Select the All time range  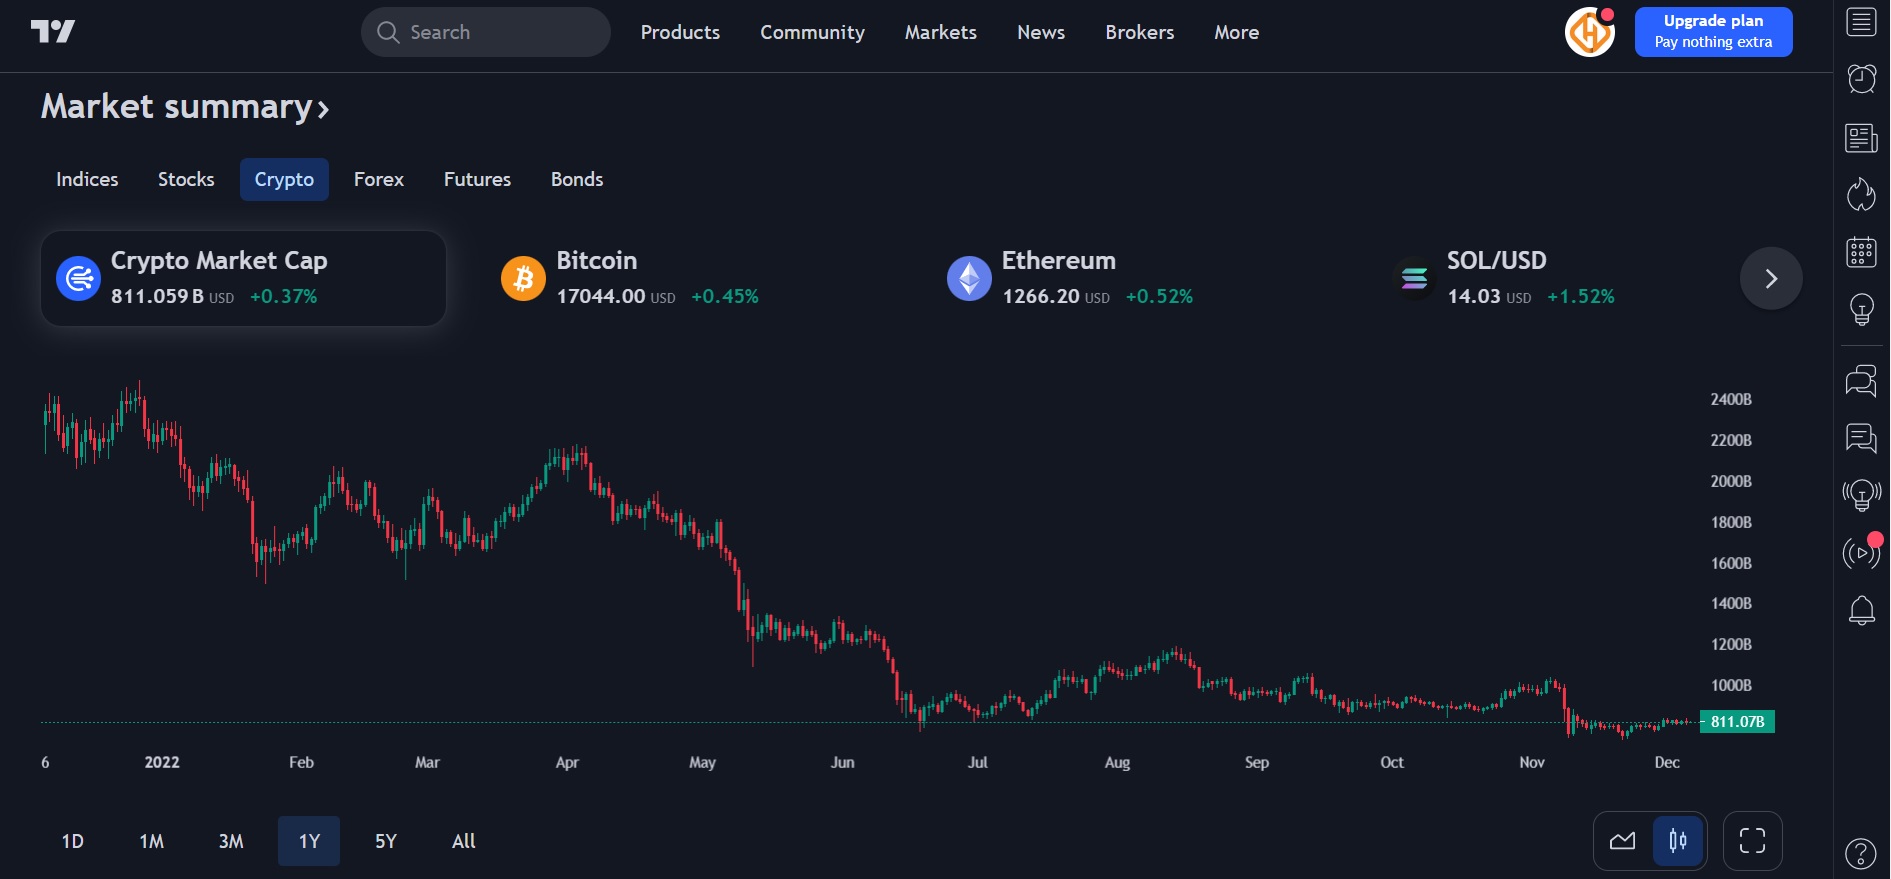point(464,841)
